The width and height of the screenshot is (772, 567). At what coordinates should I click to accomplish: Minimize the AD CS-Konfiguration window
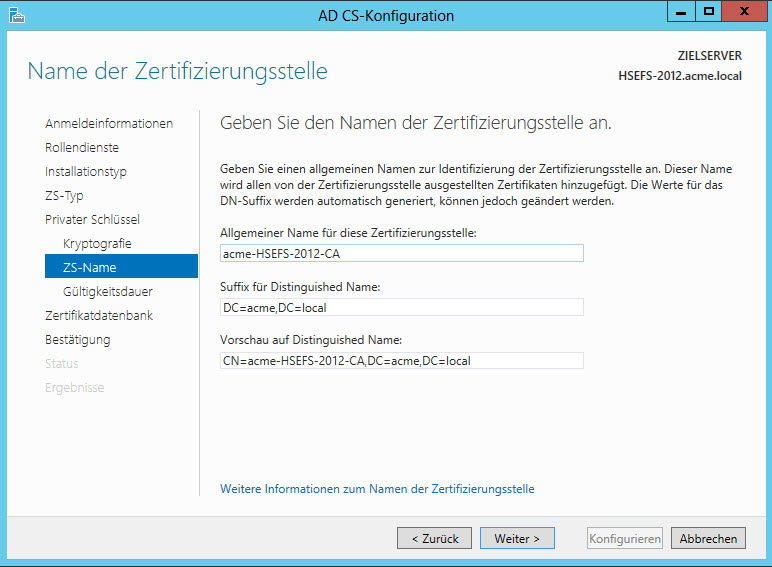point(681,12)
